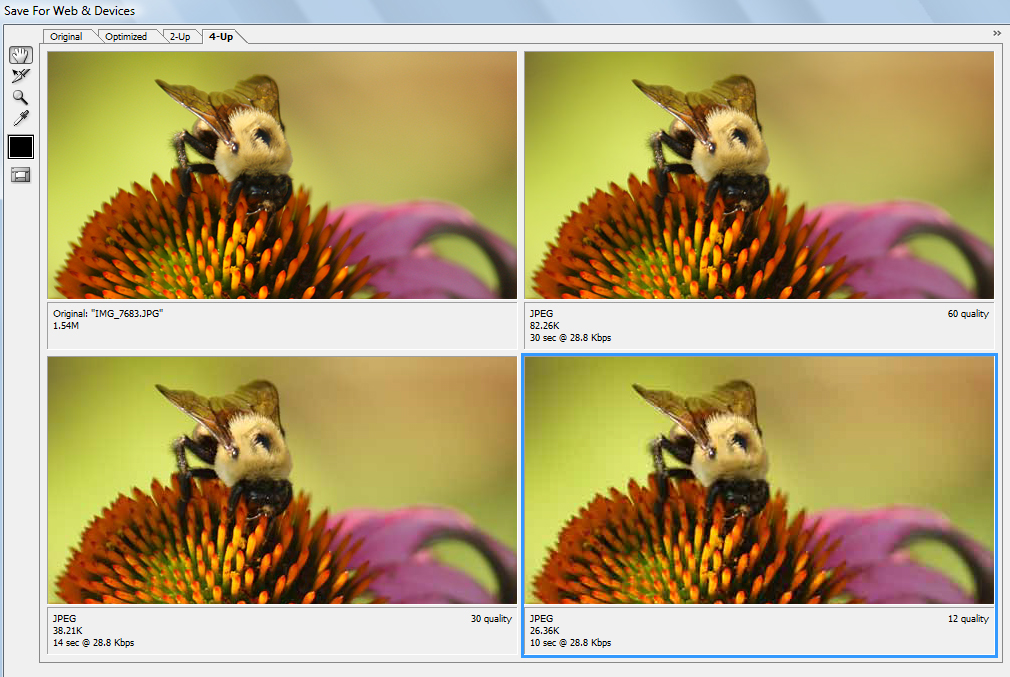Switch to the 2-Up tab
Screen dimensions: 1010x677
pos(180,37)
